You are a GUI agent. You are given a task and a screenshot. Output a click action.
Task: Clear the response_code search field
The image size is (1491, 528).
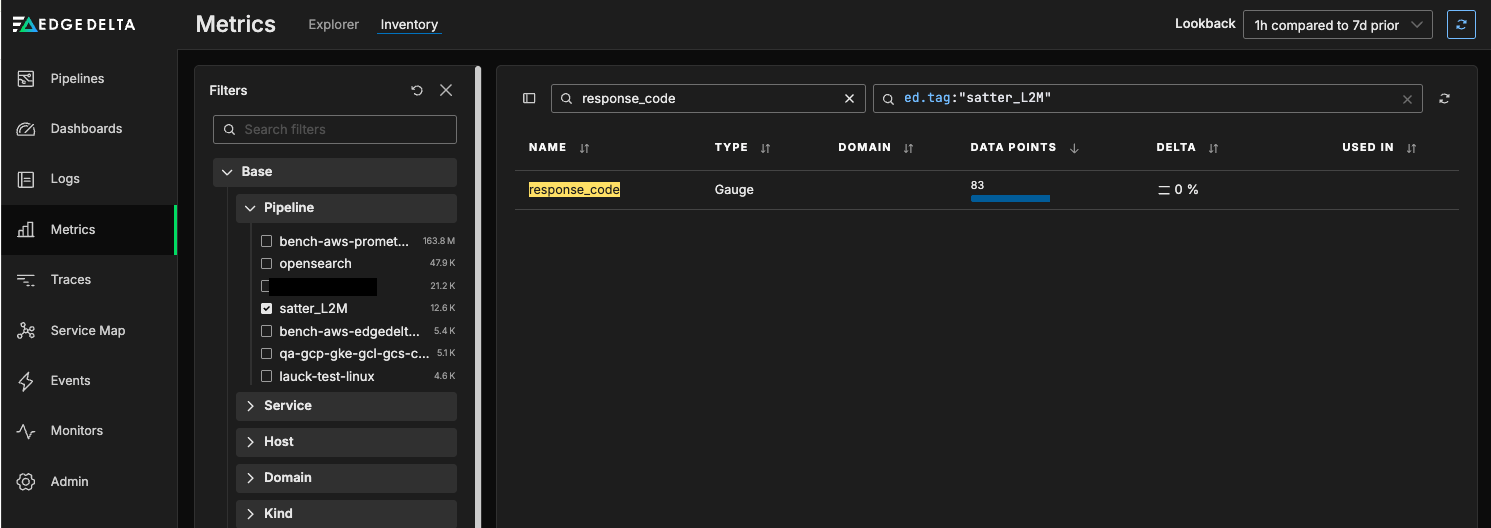point(849,98)
